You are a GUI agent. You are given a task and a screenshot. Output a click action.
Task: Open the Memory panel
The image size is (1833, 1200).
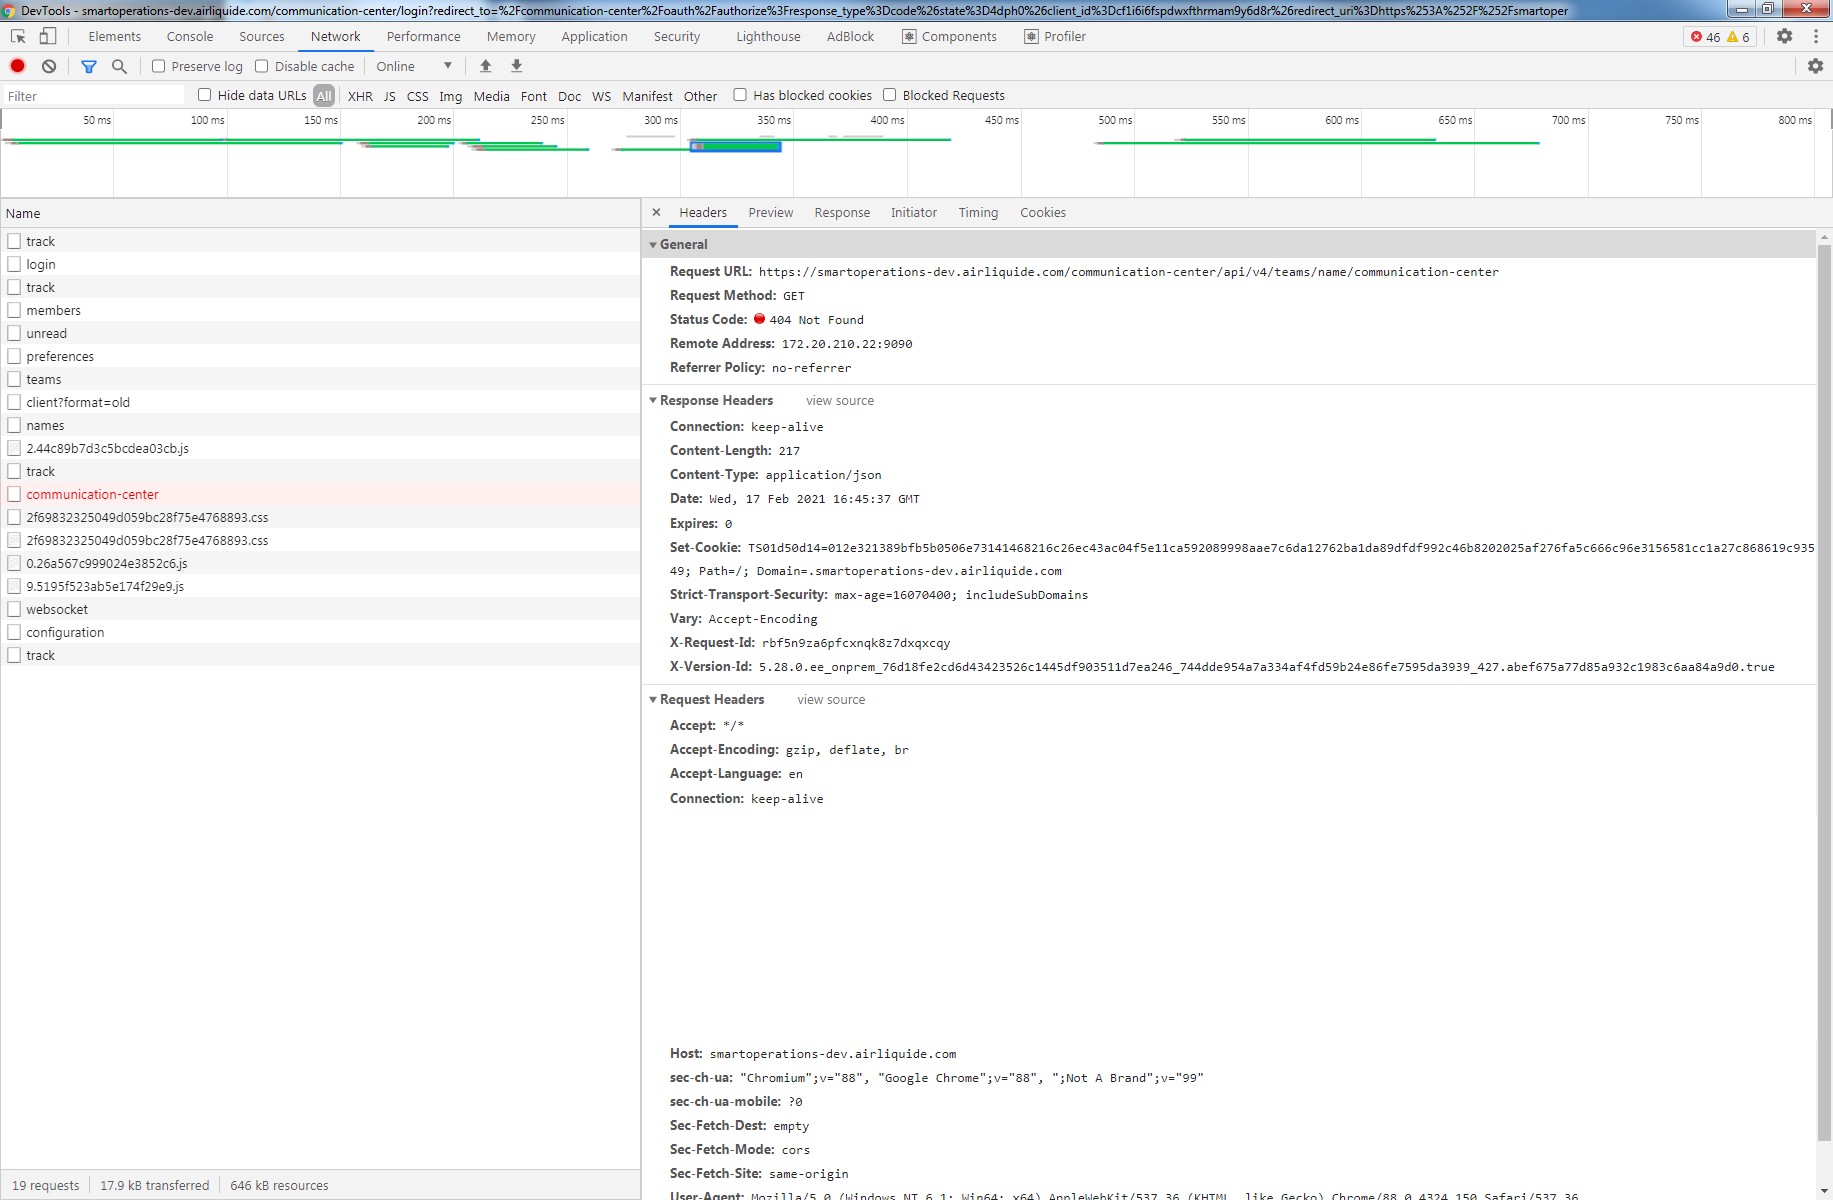point(511,36)
